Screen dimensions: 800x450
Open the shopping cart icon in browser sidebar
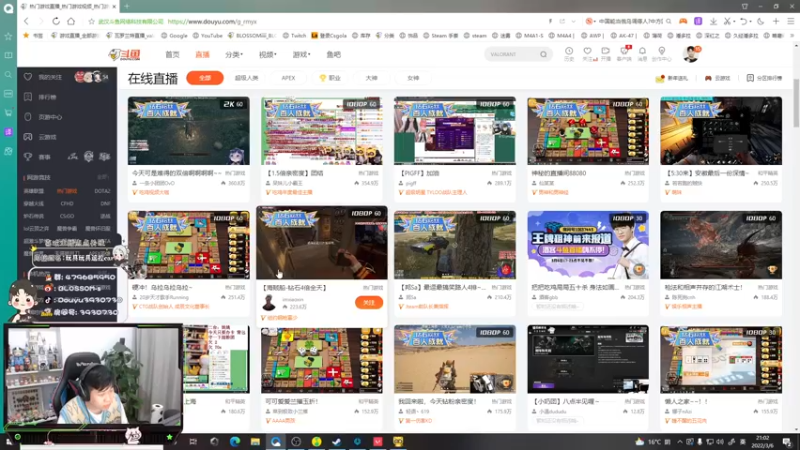8,113
